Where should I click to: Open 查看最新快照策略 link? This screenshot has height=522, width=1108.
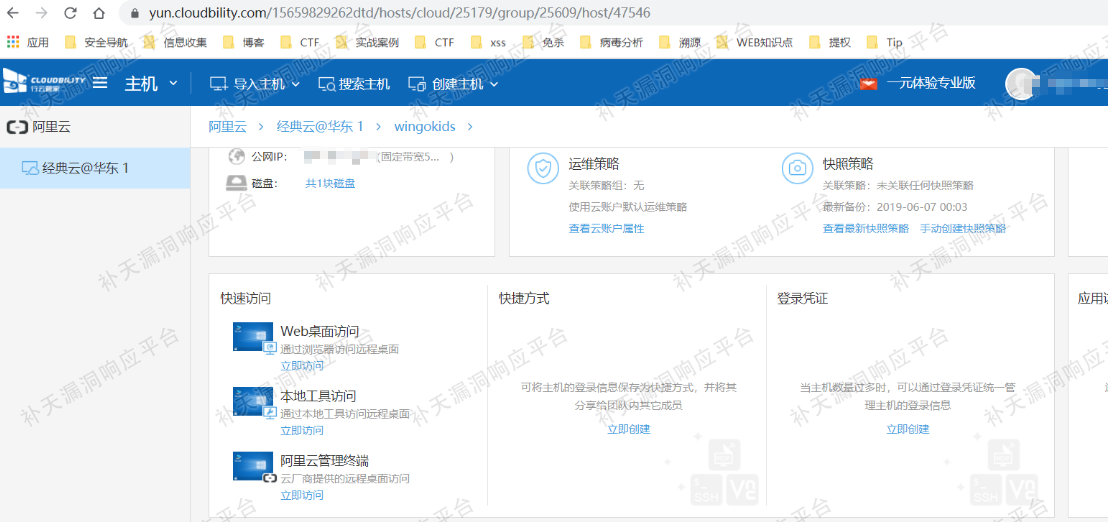pos(866,229)
